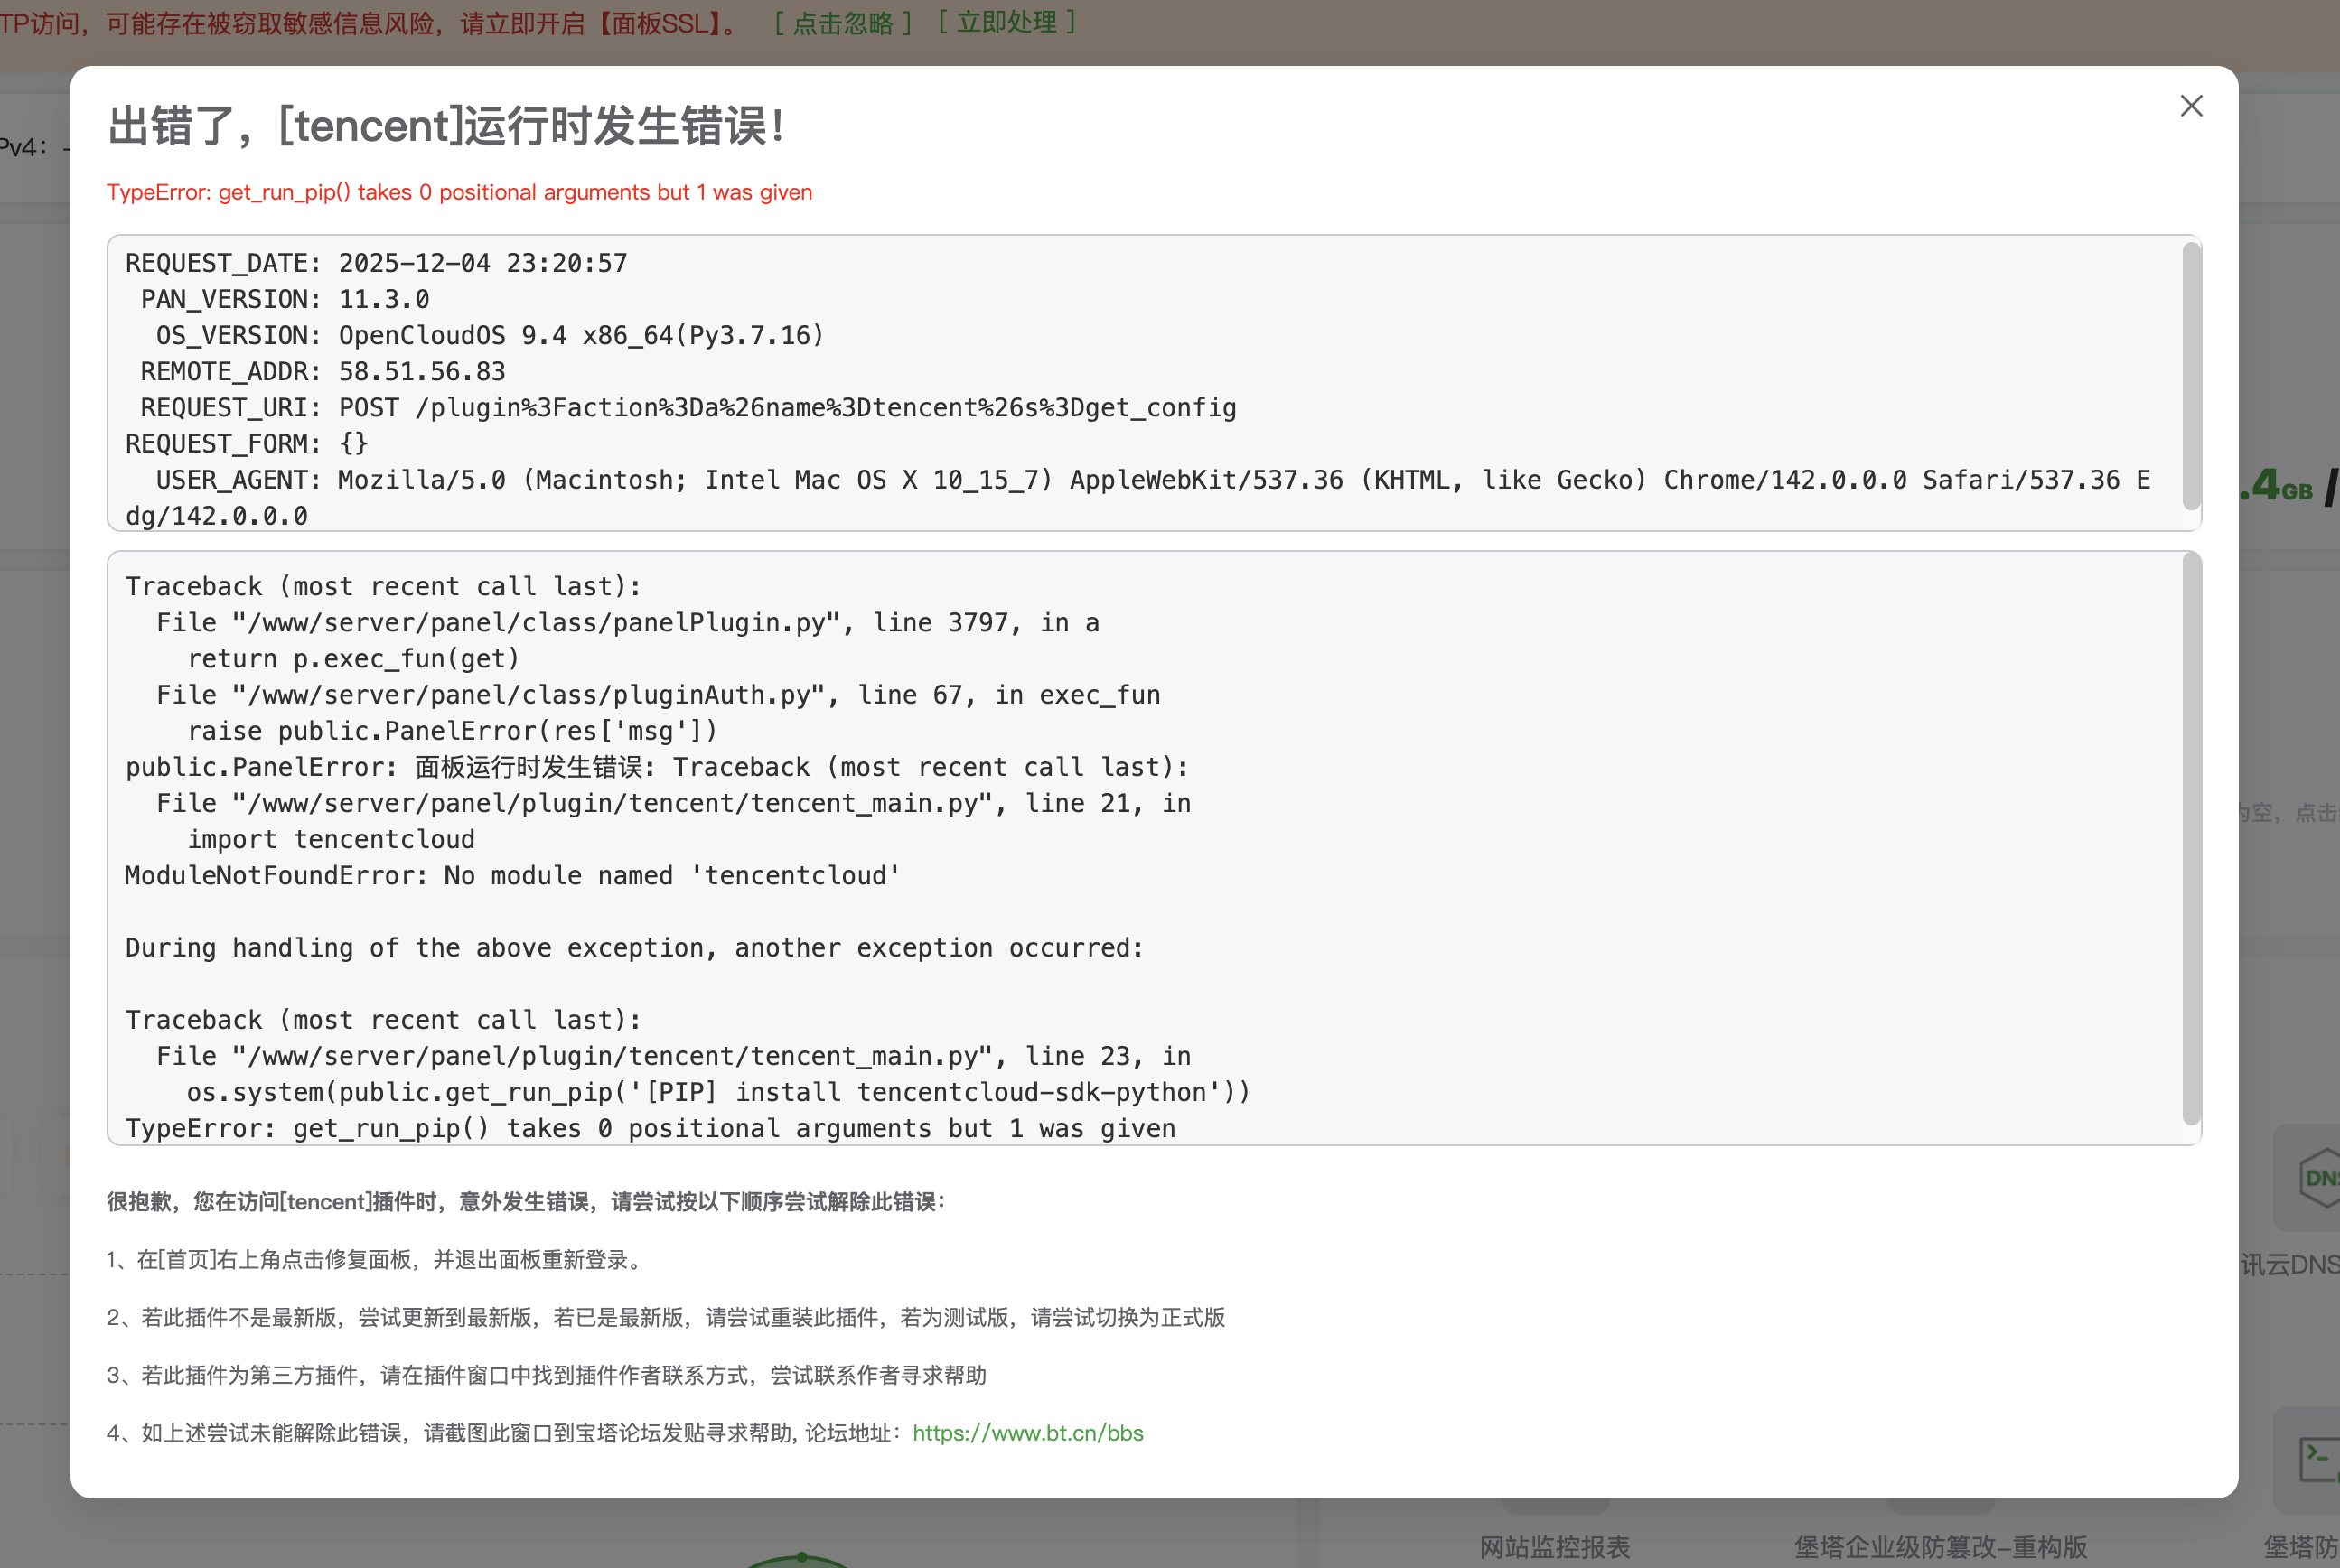
Task: Click the 讯云DNS label at right edge
Action: click(2290, 1265)
